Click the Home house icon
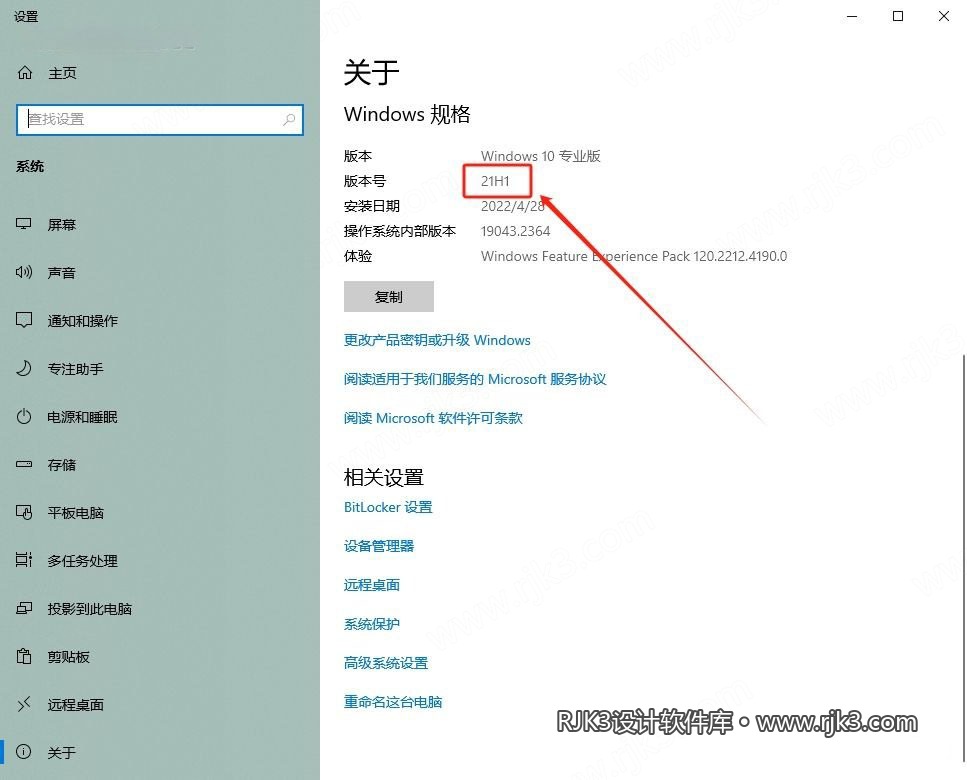 pyautogui.click(x=25, y=73)
